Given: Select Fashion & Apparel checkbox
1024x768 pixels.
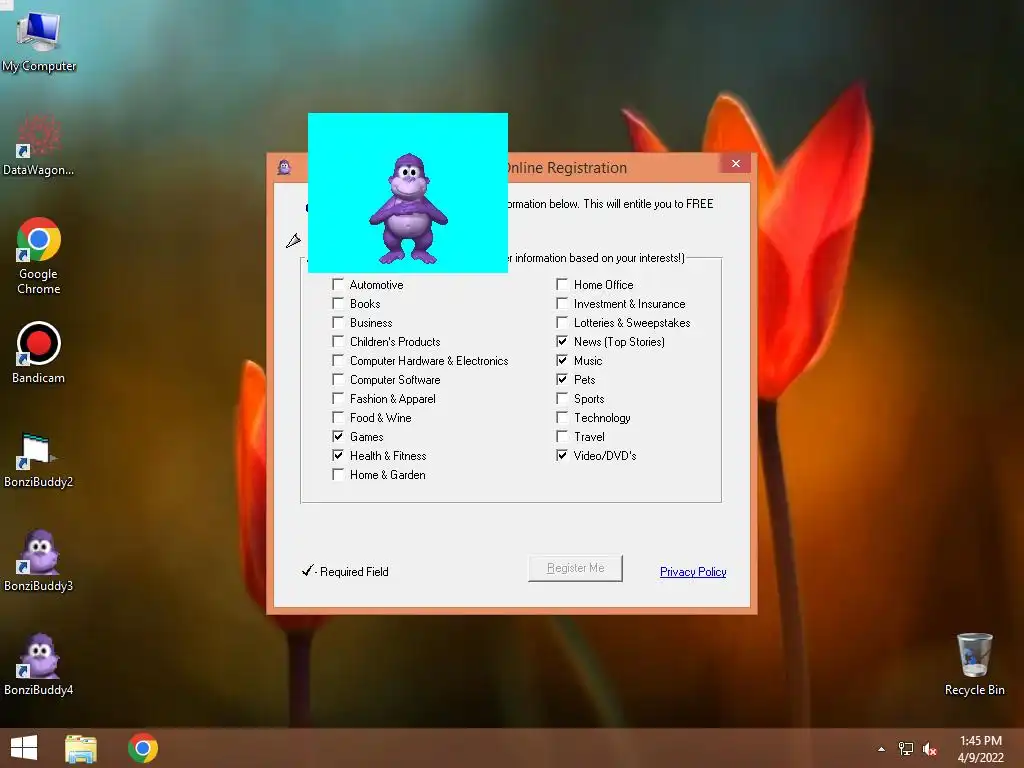Looking at the screenshot, I should [338, 398].
